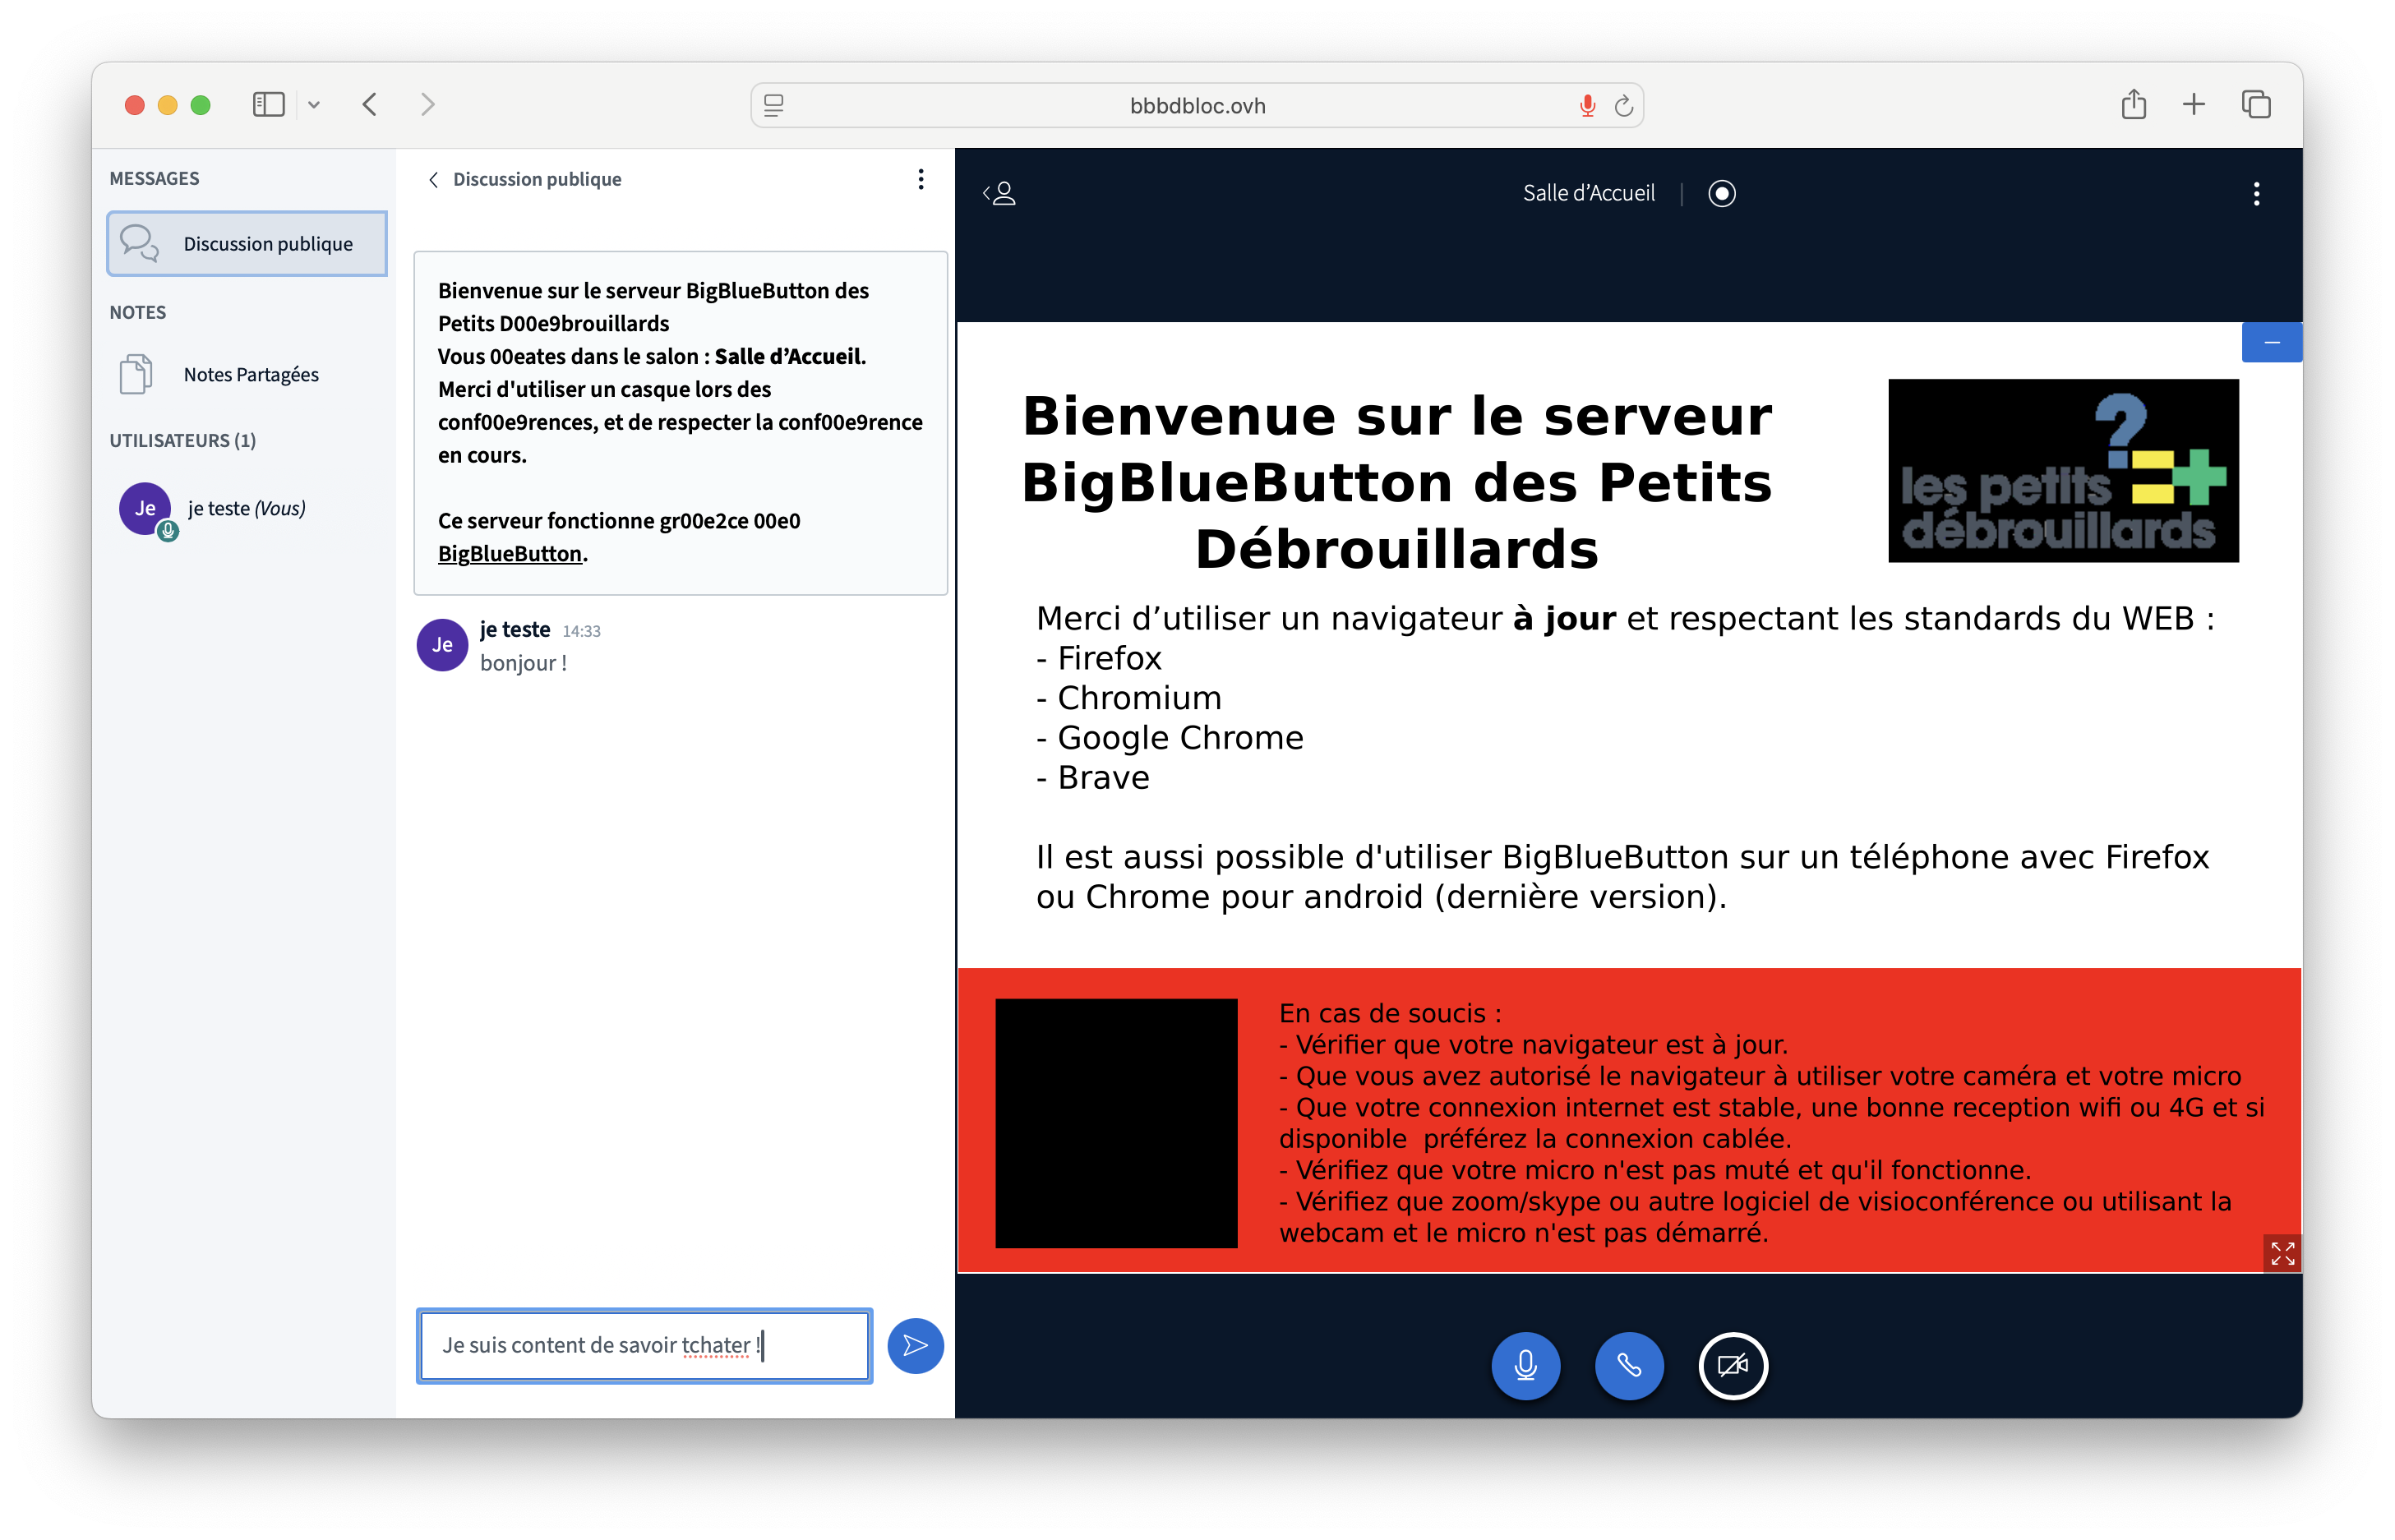Open chat options three-dot menu
2395x1540 pixels.
[920, 179]
